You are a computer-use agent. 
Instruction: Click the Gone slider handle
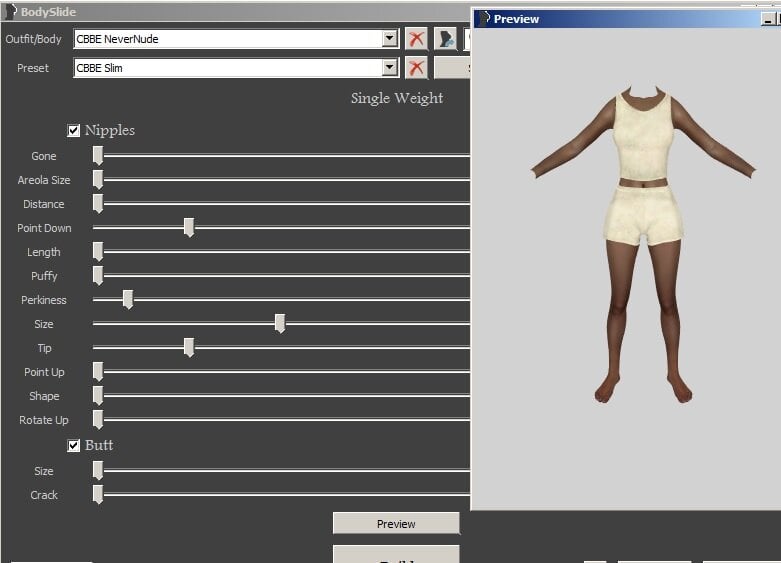98,155
